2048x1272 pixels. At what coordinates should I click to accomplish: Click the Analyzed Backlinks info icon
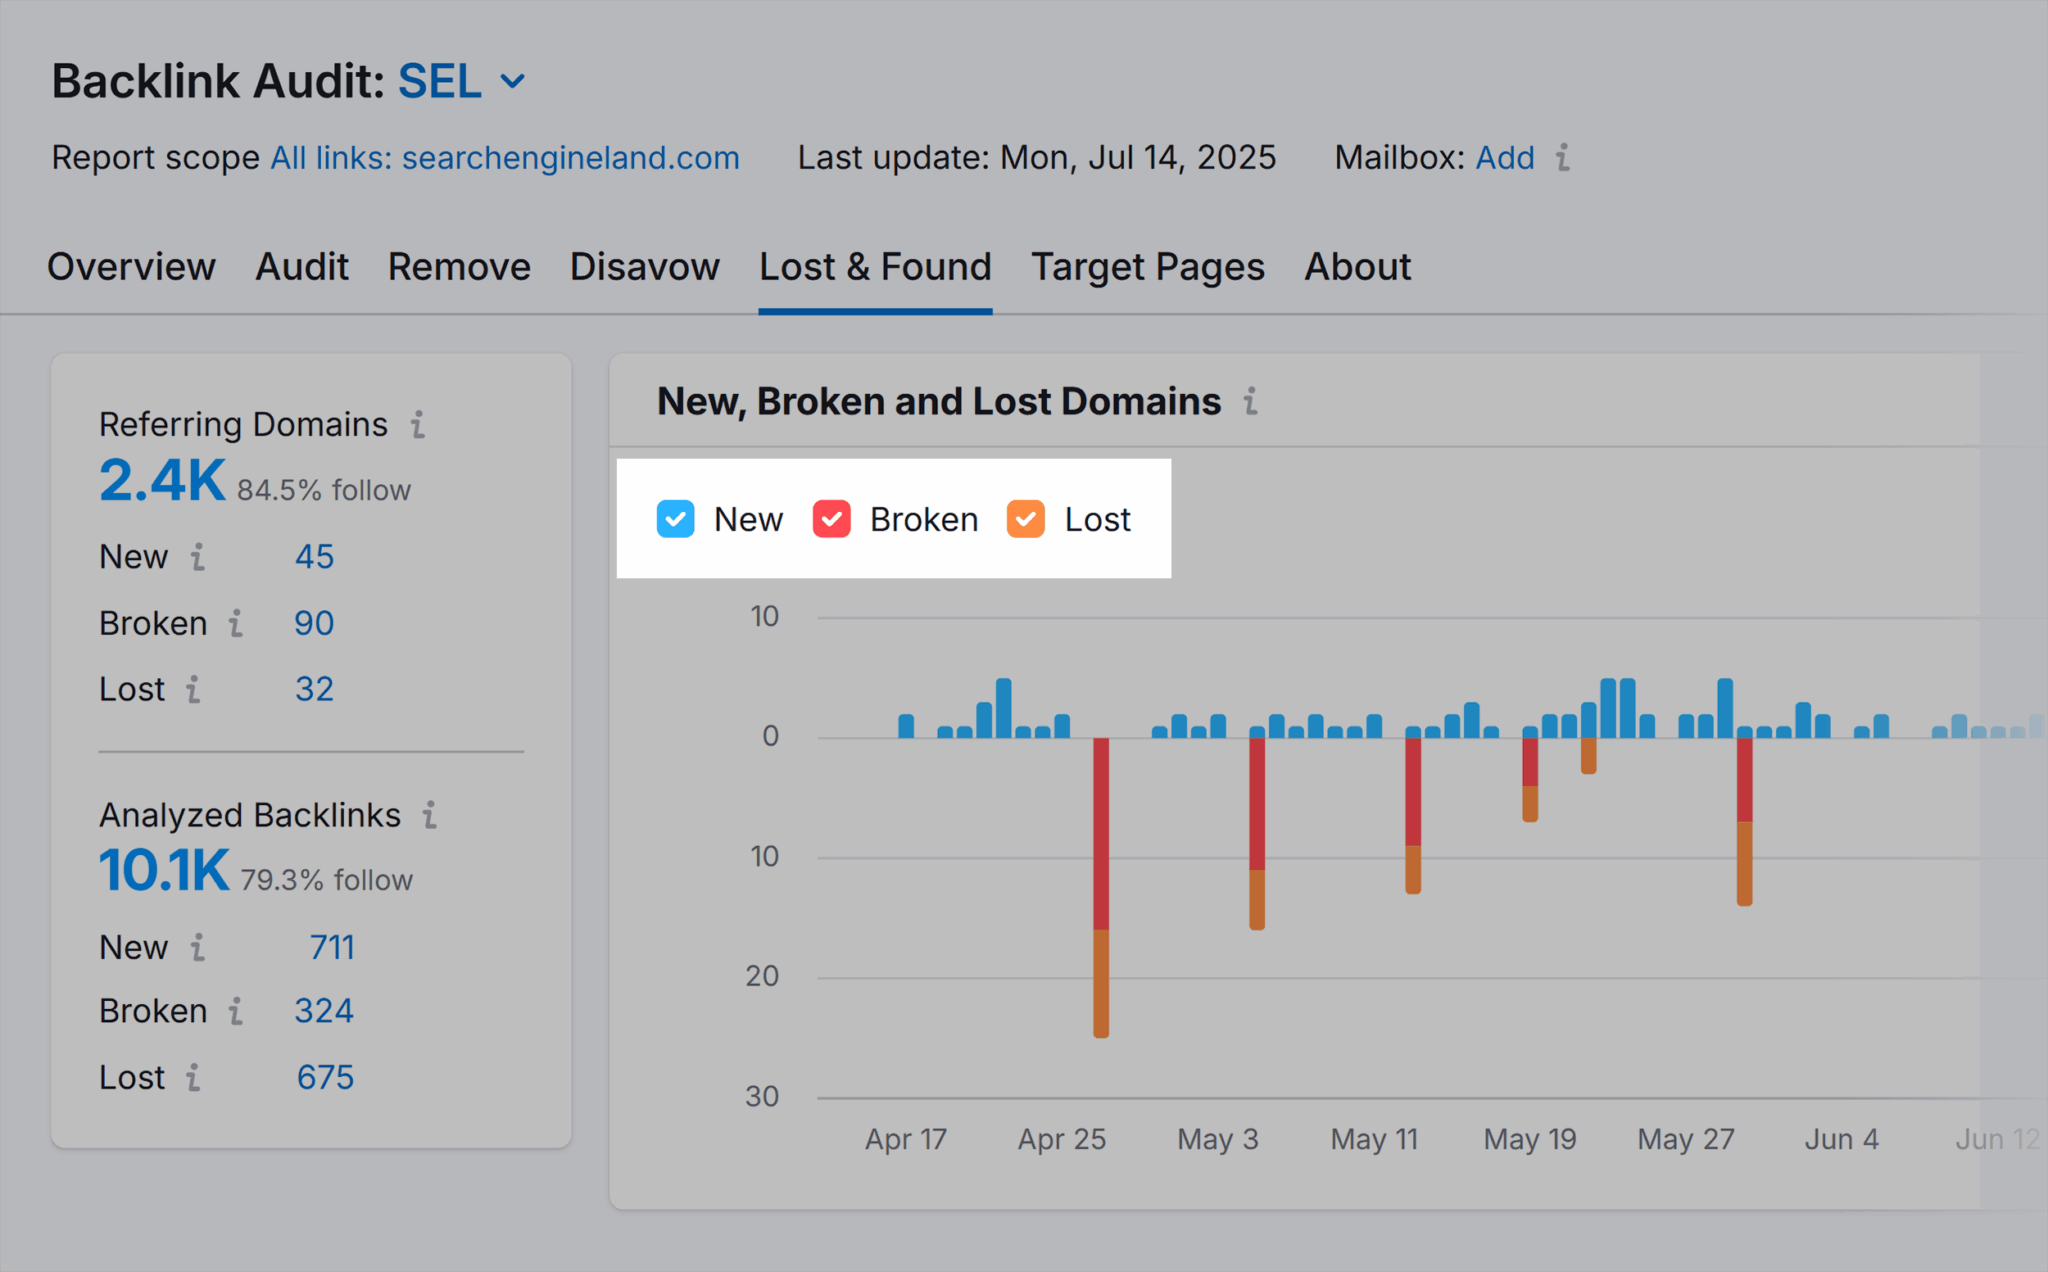click(430, 816)
